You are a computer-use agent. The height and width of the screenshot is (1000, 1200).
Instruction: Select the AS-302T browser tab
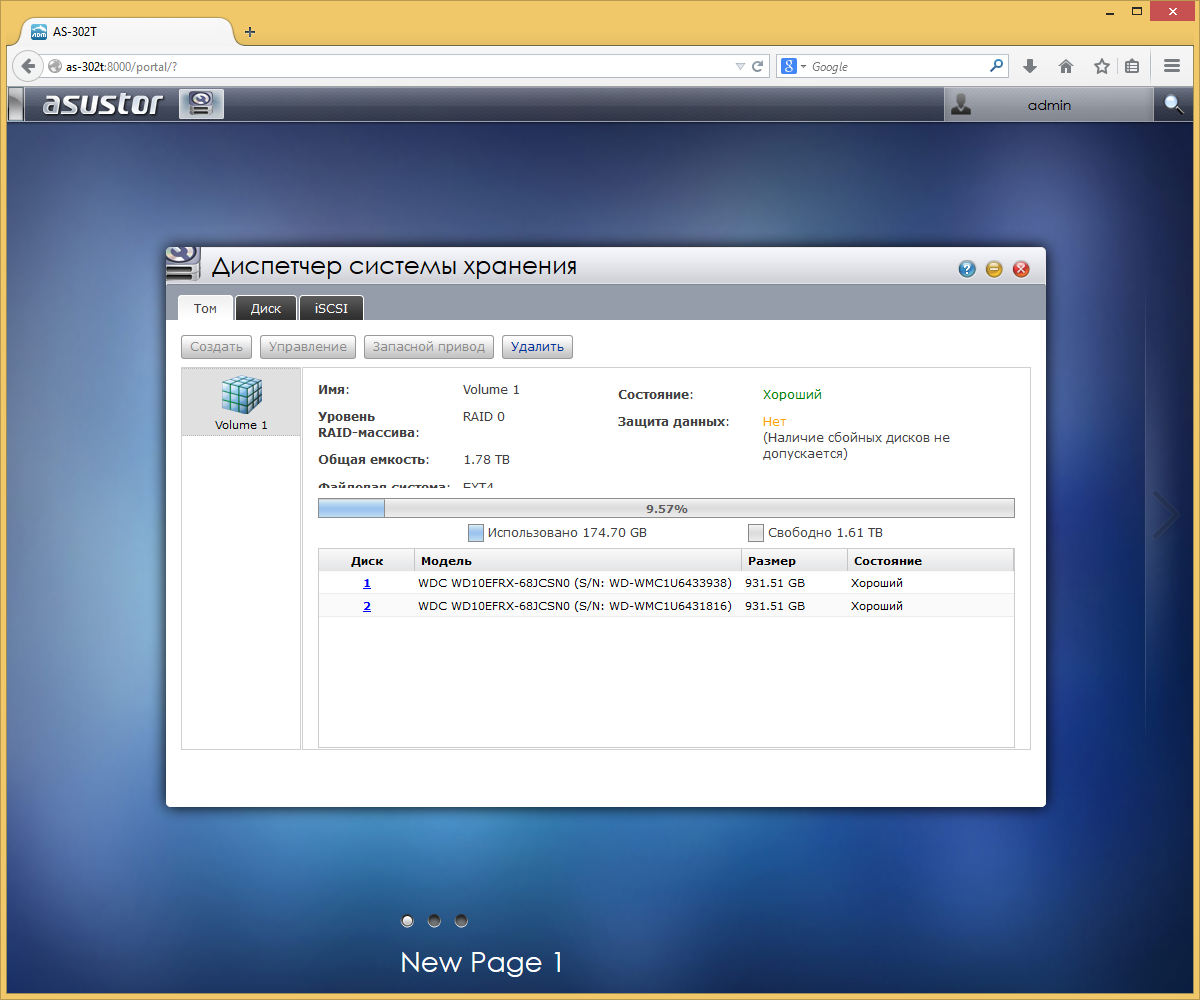tap(126, 32)
